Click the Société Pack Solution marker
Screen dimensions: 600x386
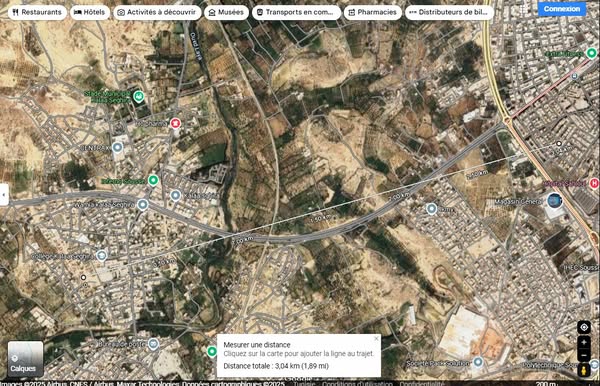(478, 362)
